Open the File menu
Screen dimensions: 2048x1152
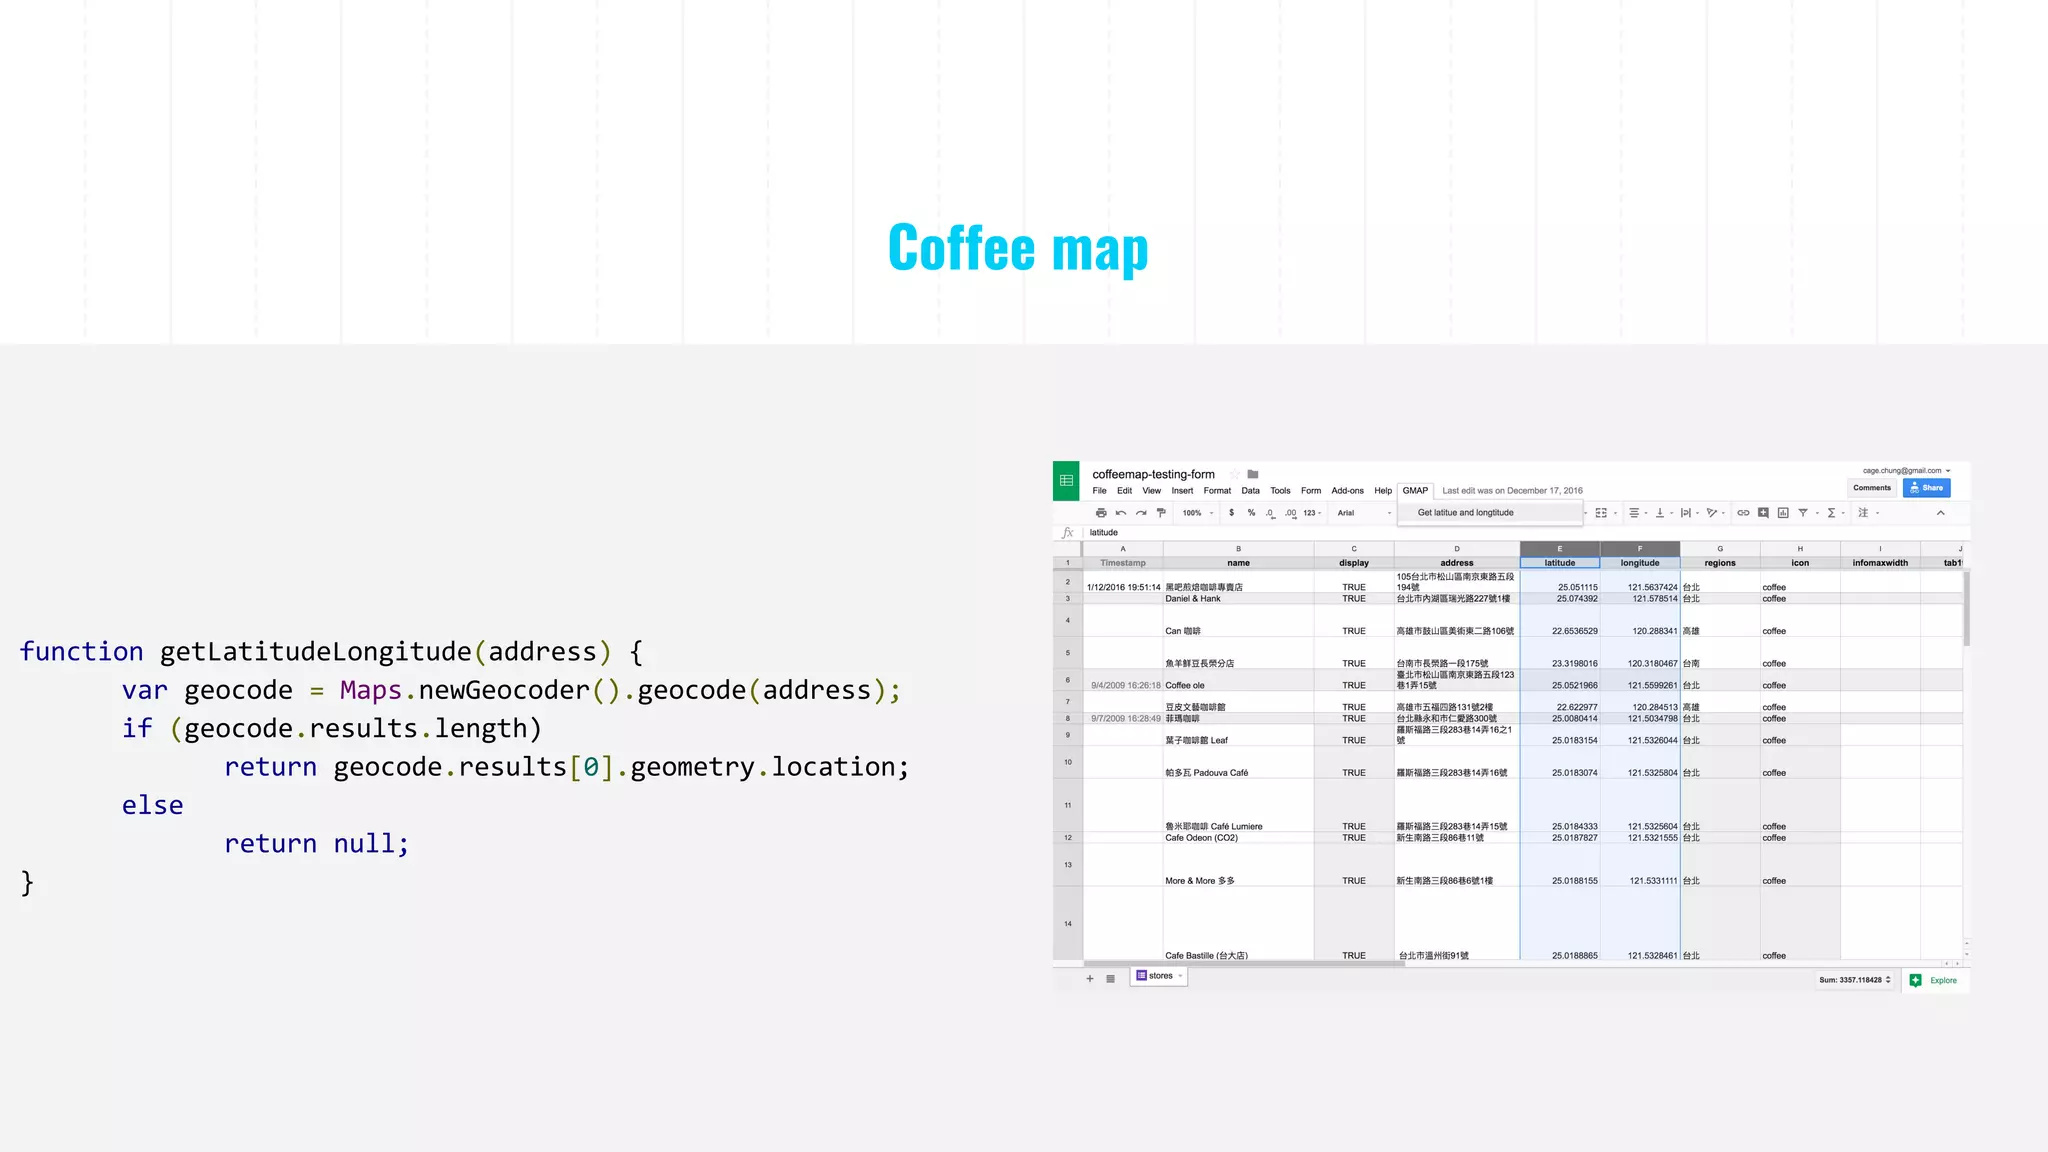click(x=1099, y=491)
